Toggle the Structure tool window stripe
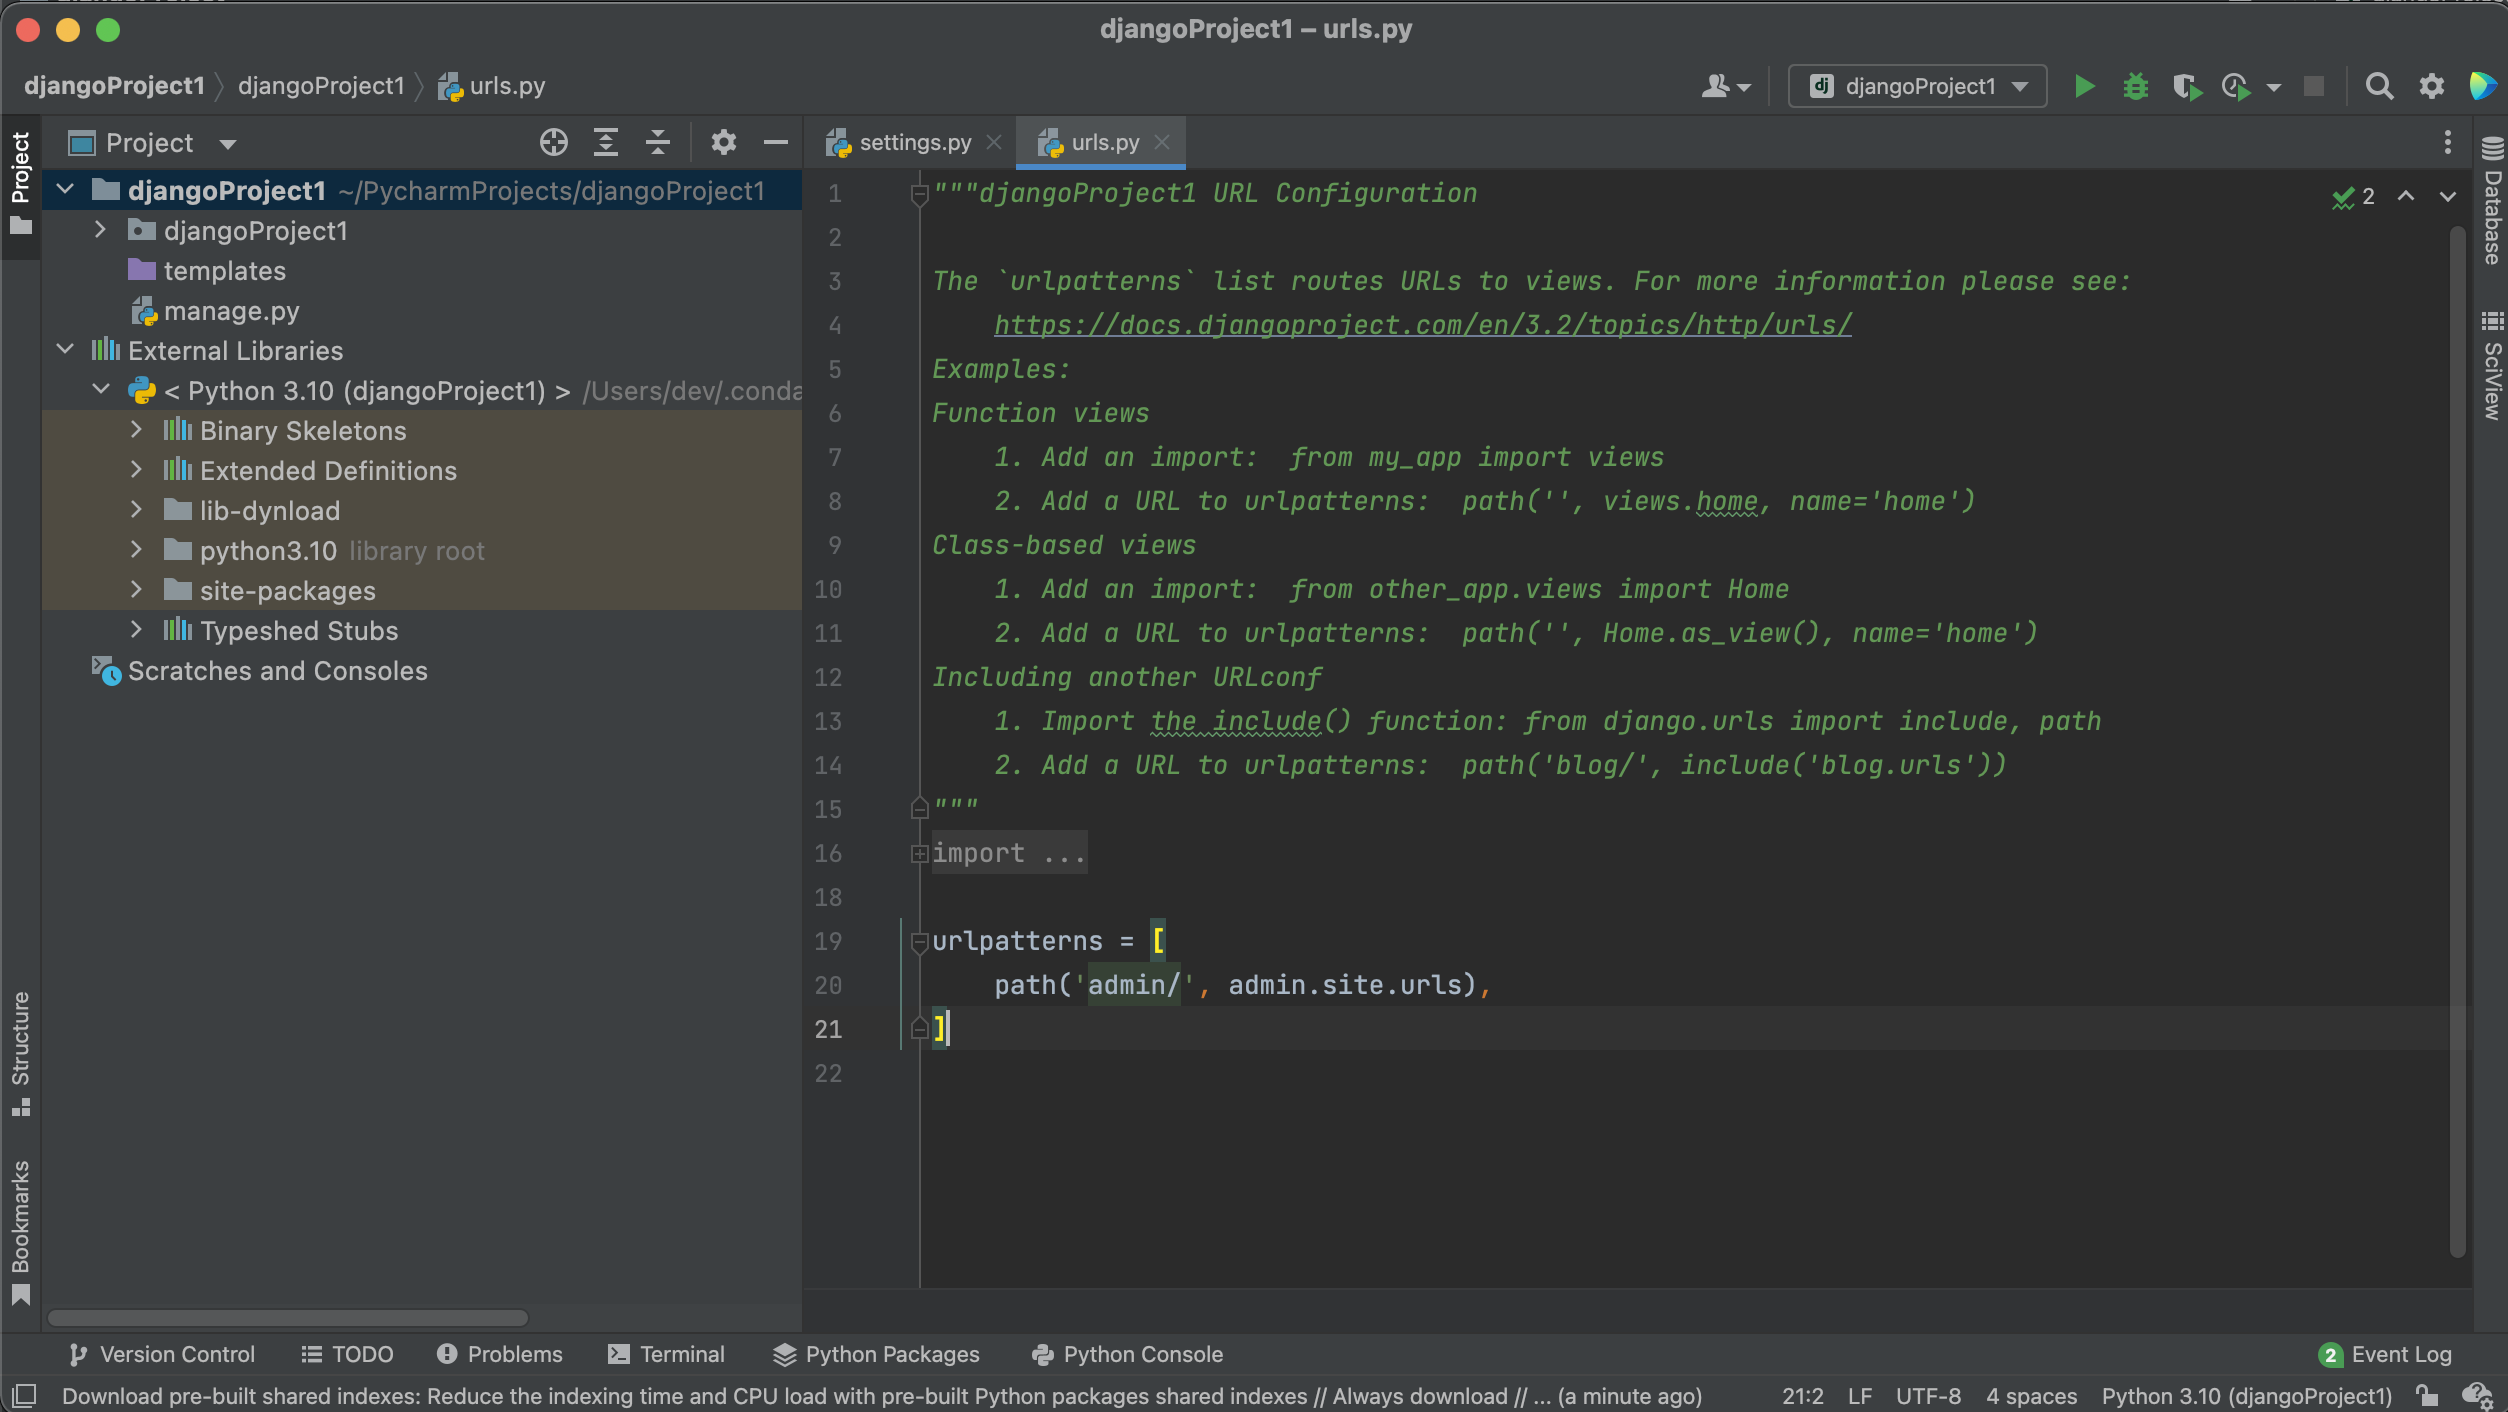This screenshot has height=1412, width=2508. [x=20, y=1052]
